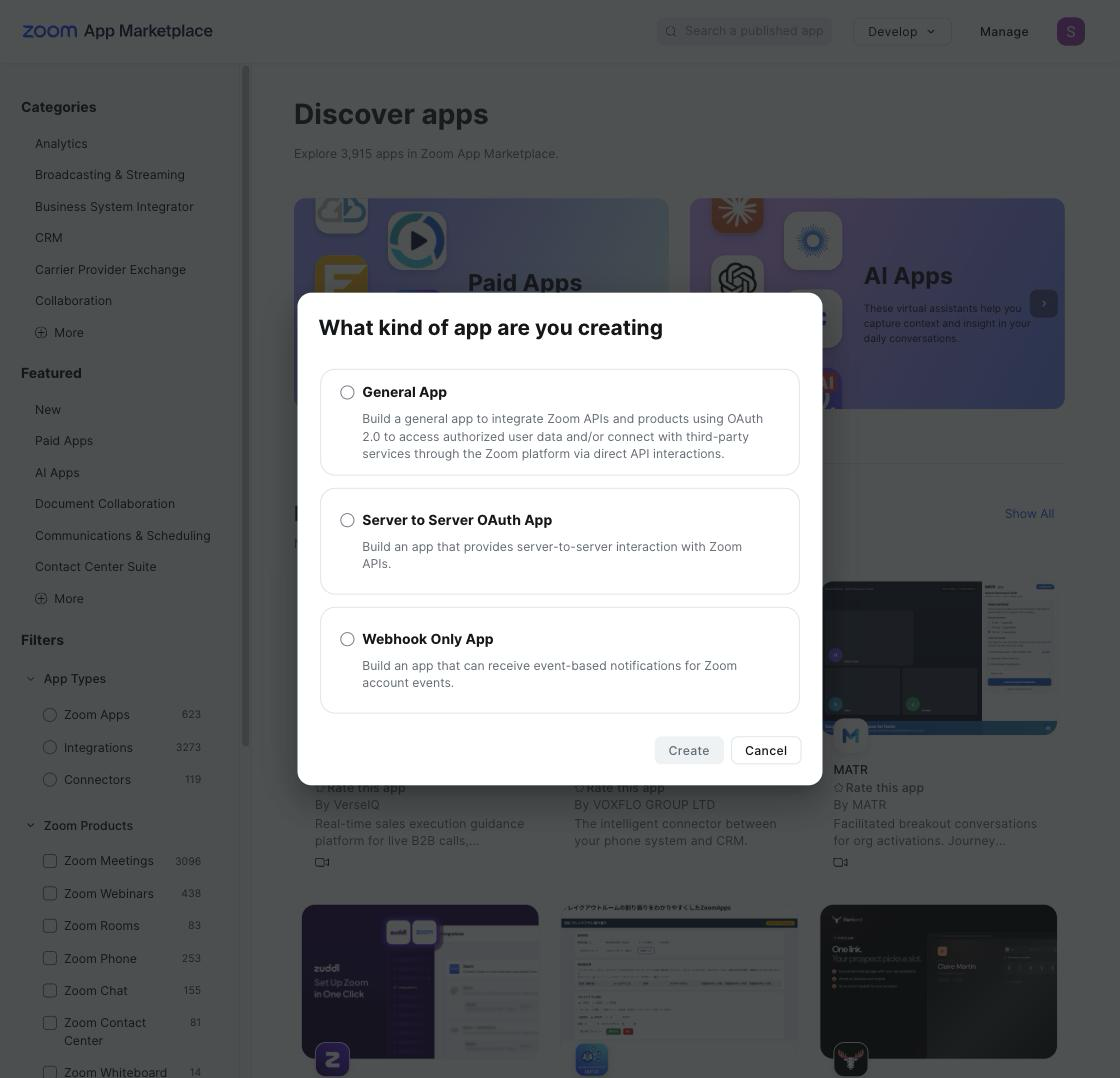Check the Zoom Meetings filter
Screen dimensions: 1120x1078
click(50, 861)
